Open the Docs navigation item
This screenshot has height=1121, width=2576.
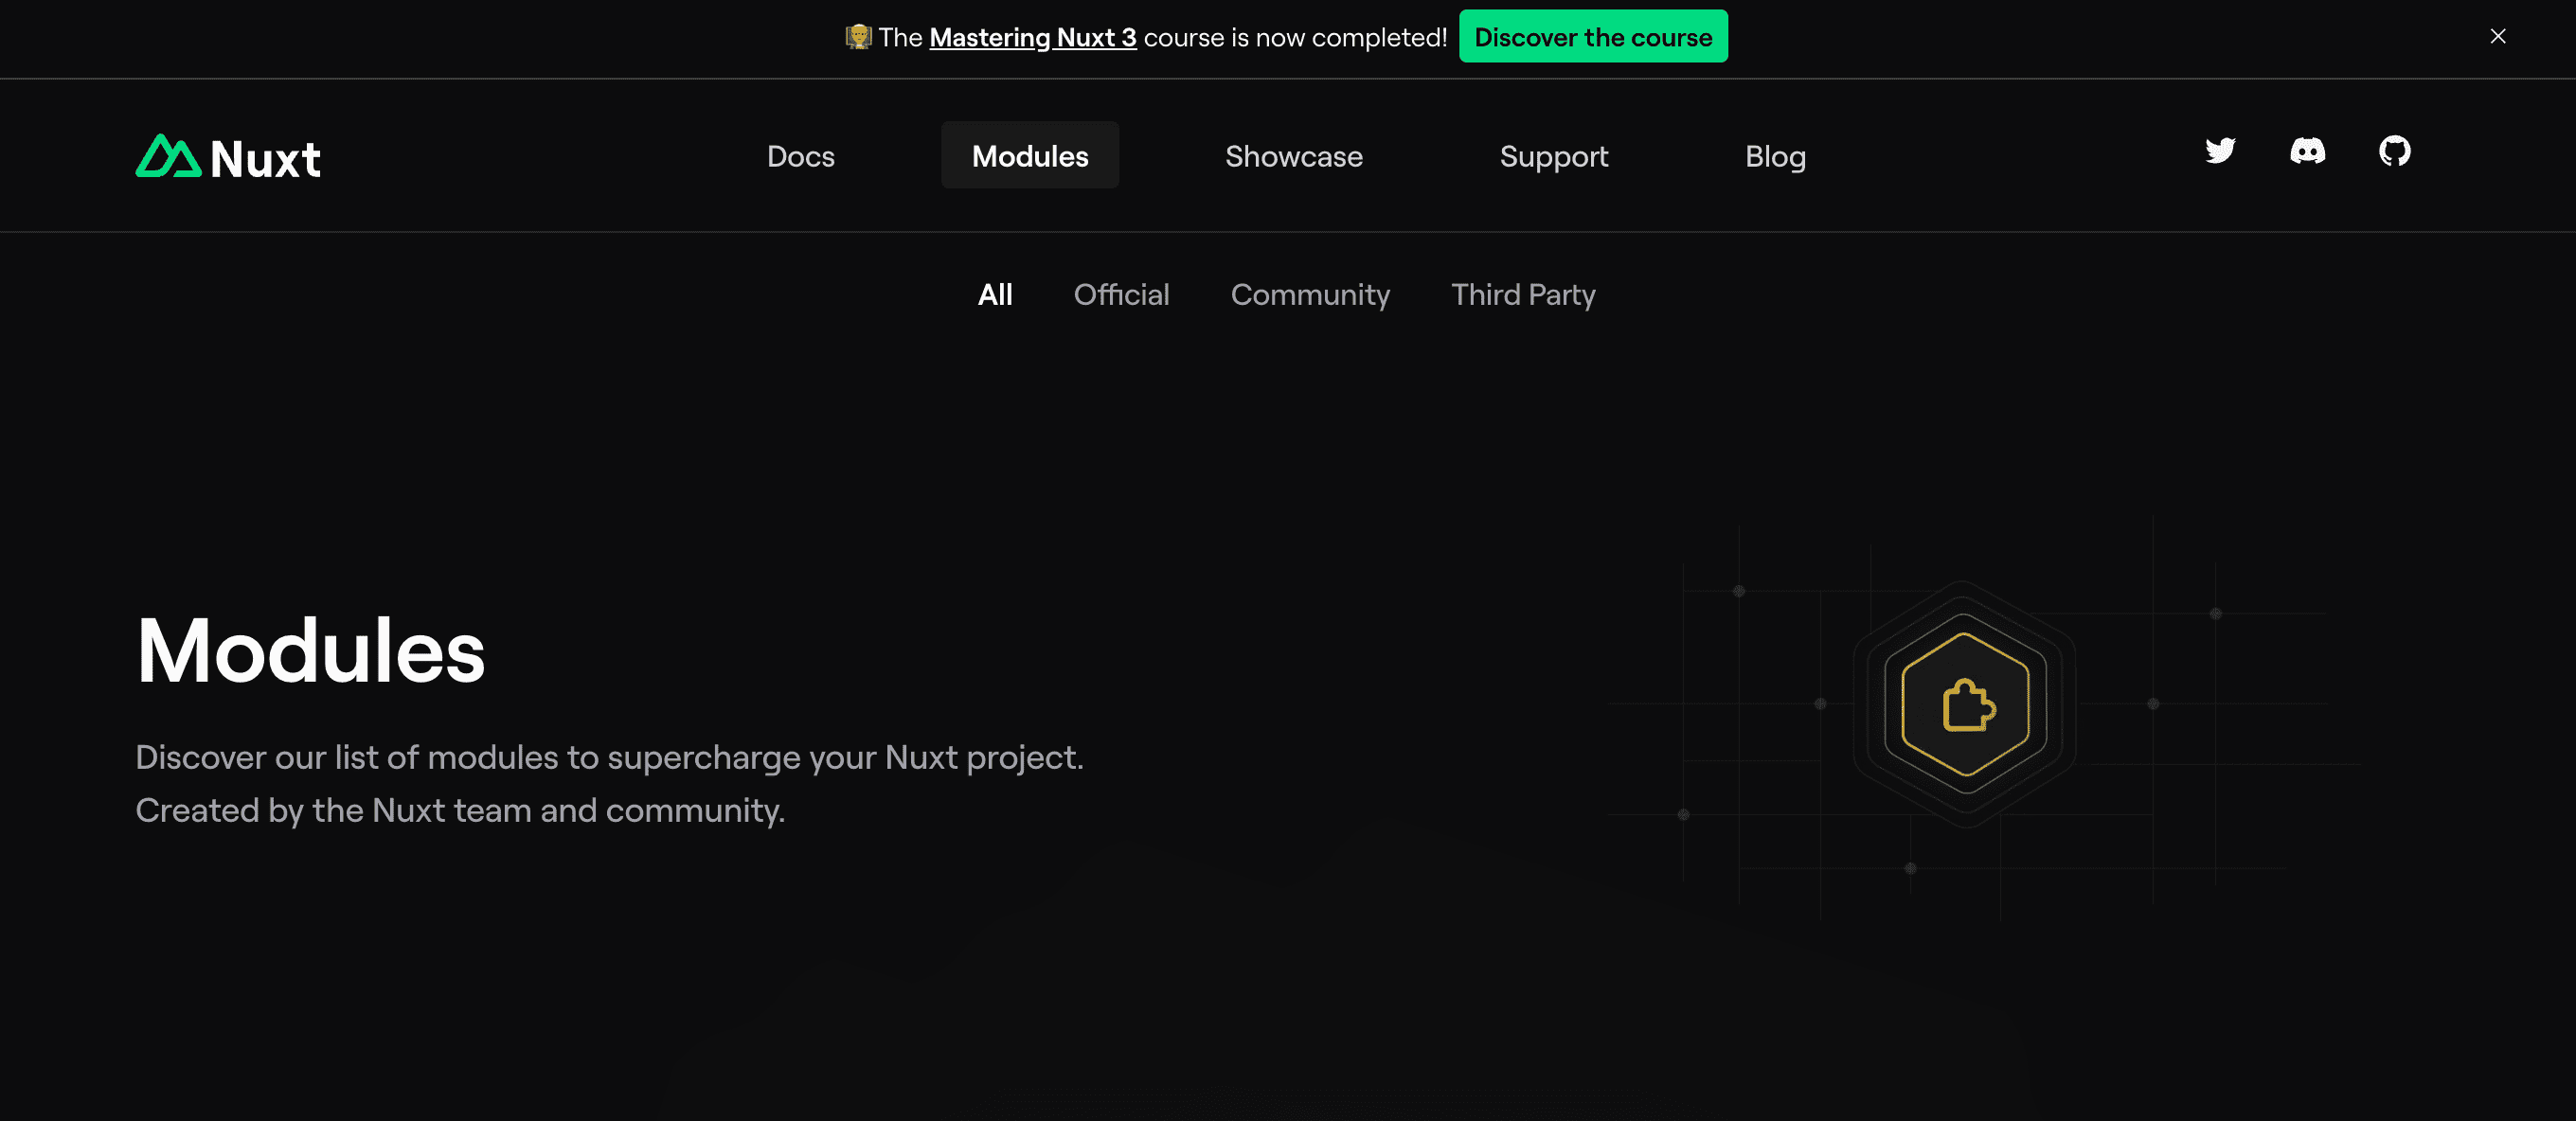pyautogui.click(x=800, y=156)
